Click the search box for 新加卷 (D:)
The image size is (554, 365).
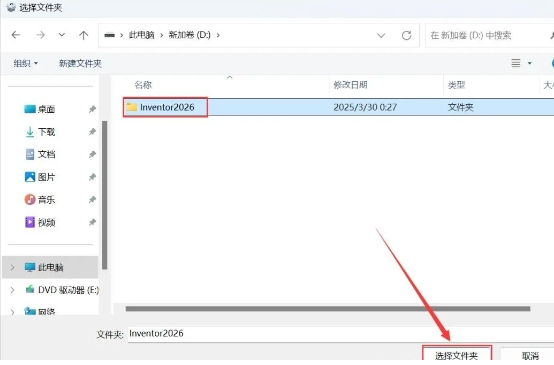coord(489,35)
